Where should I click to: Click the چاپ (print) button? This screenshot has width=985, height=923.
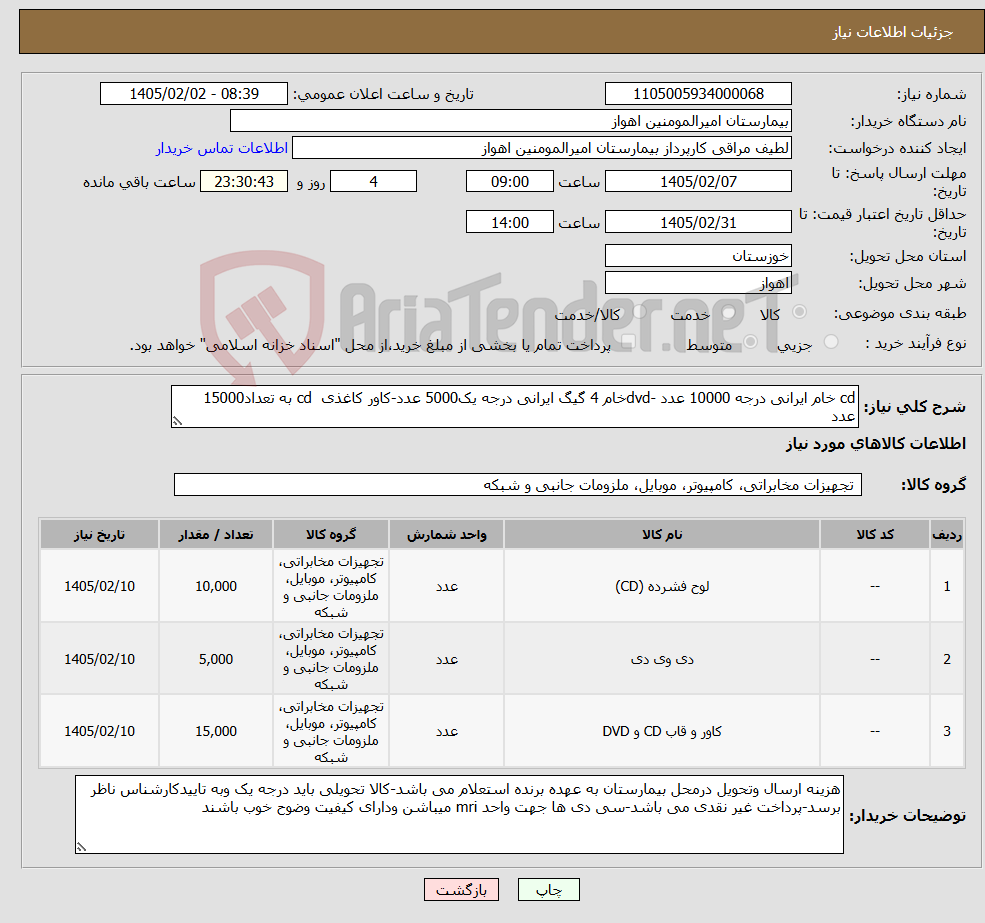tap(548, 890)
